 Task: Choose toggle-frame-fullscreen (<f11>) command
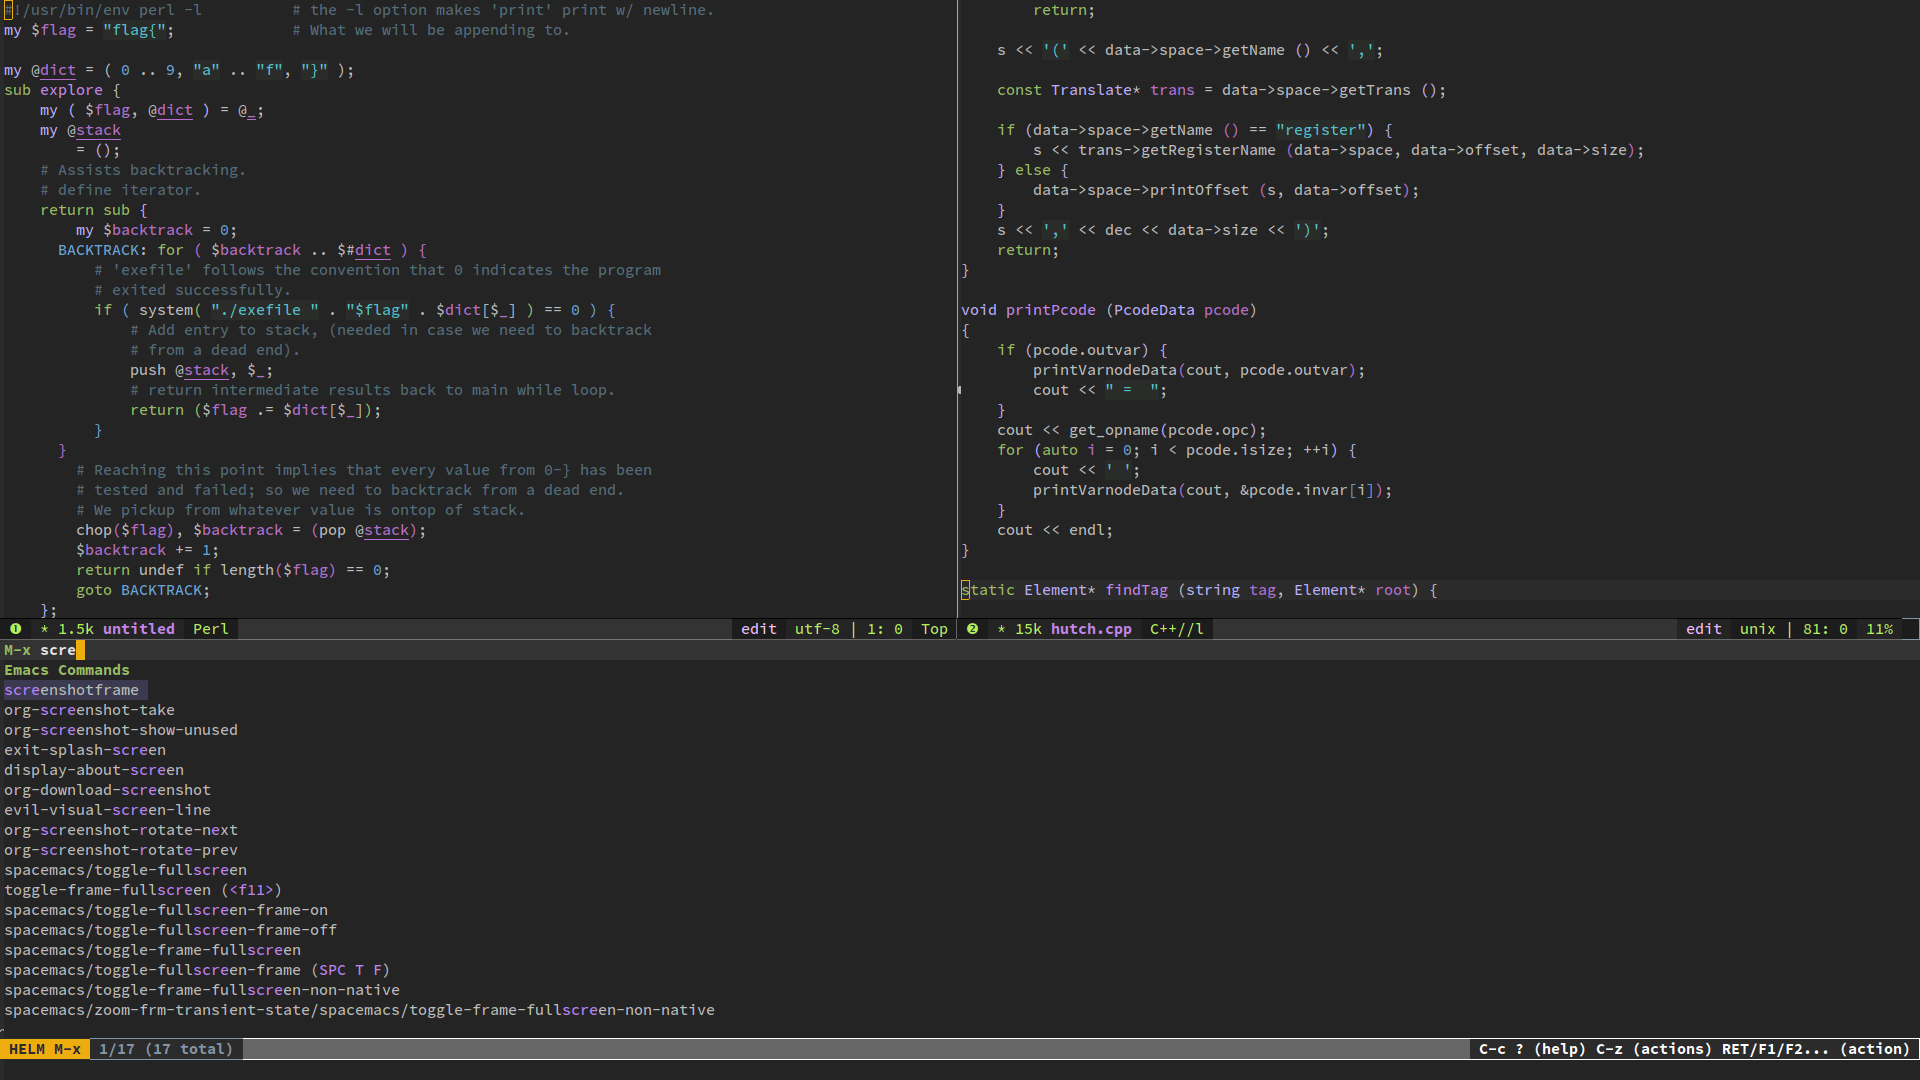point(143,890)
